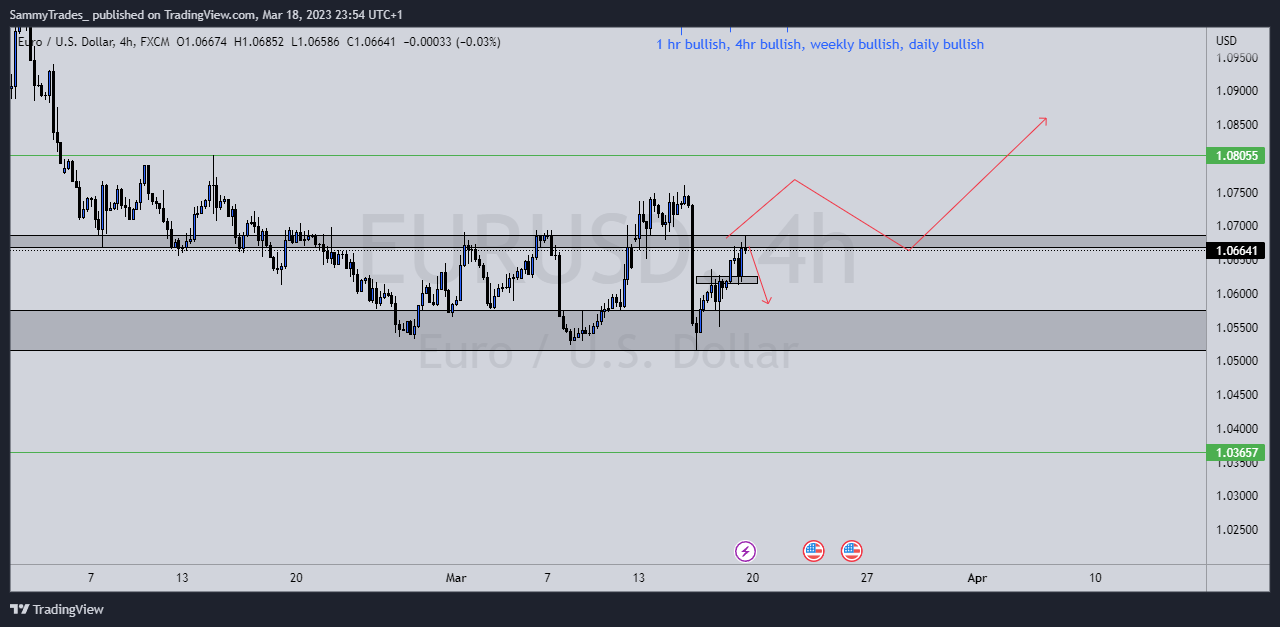Click the 1.04000 price axis label
This screenshot has height=627, width=1280.
coord(1236,429)
